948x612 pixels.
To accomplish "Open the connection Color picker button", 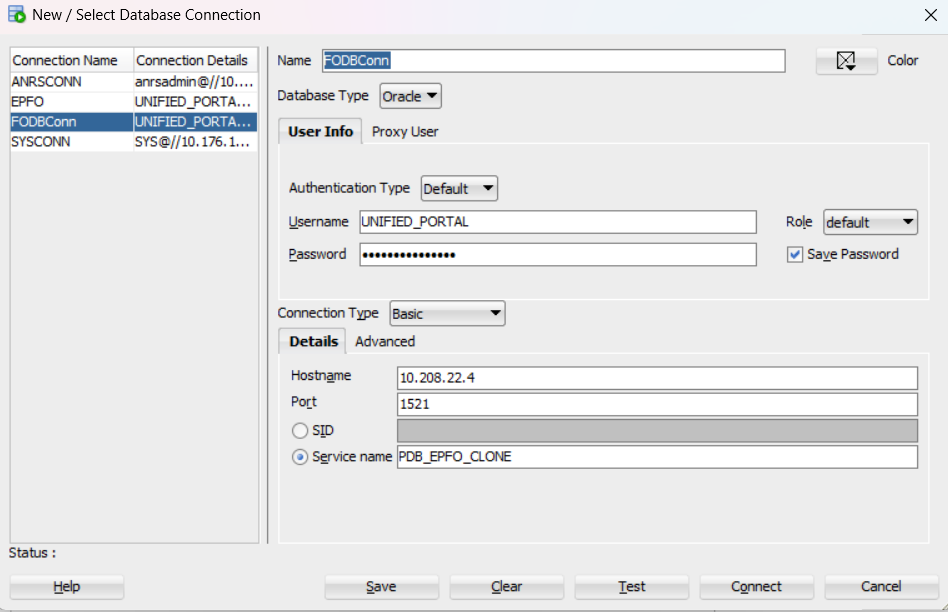I will coord(846,61).
